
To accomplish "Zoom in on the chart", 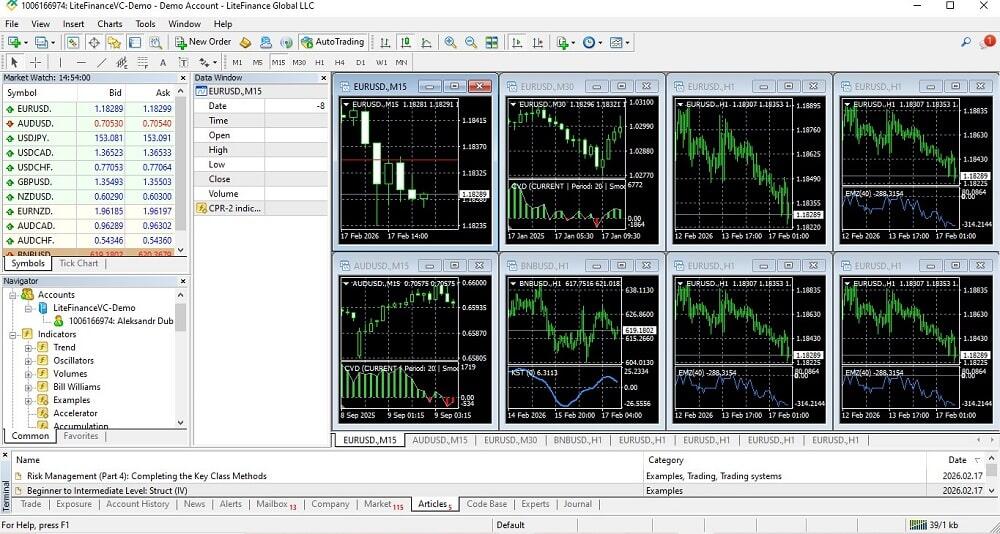I will 450,42.
